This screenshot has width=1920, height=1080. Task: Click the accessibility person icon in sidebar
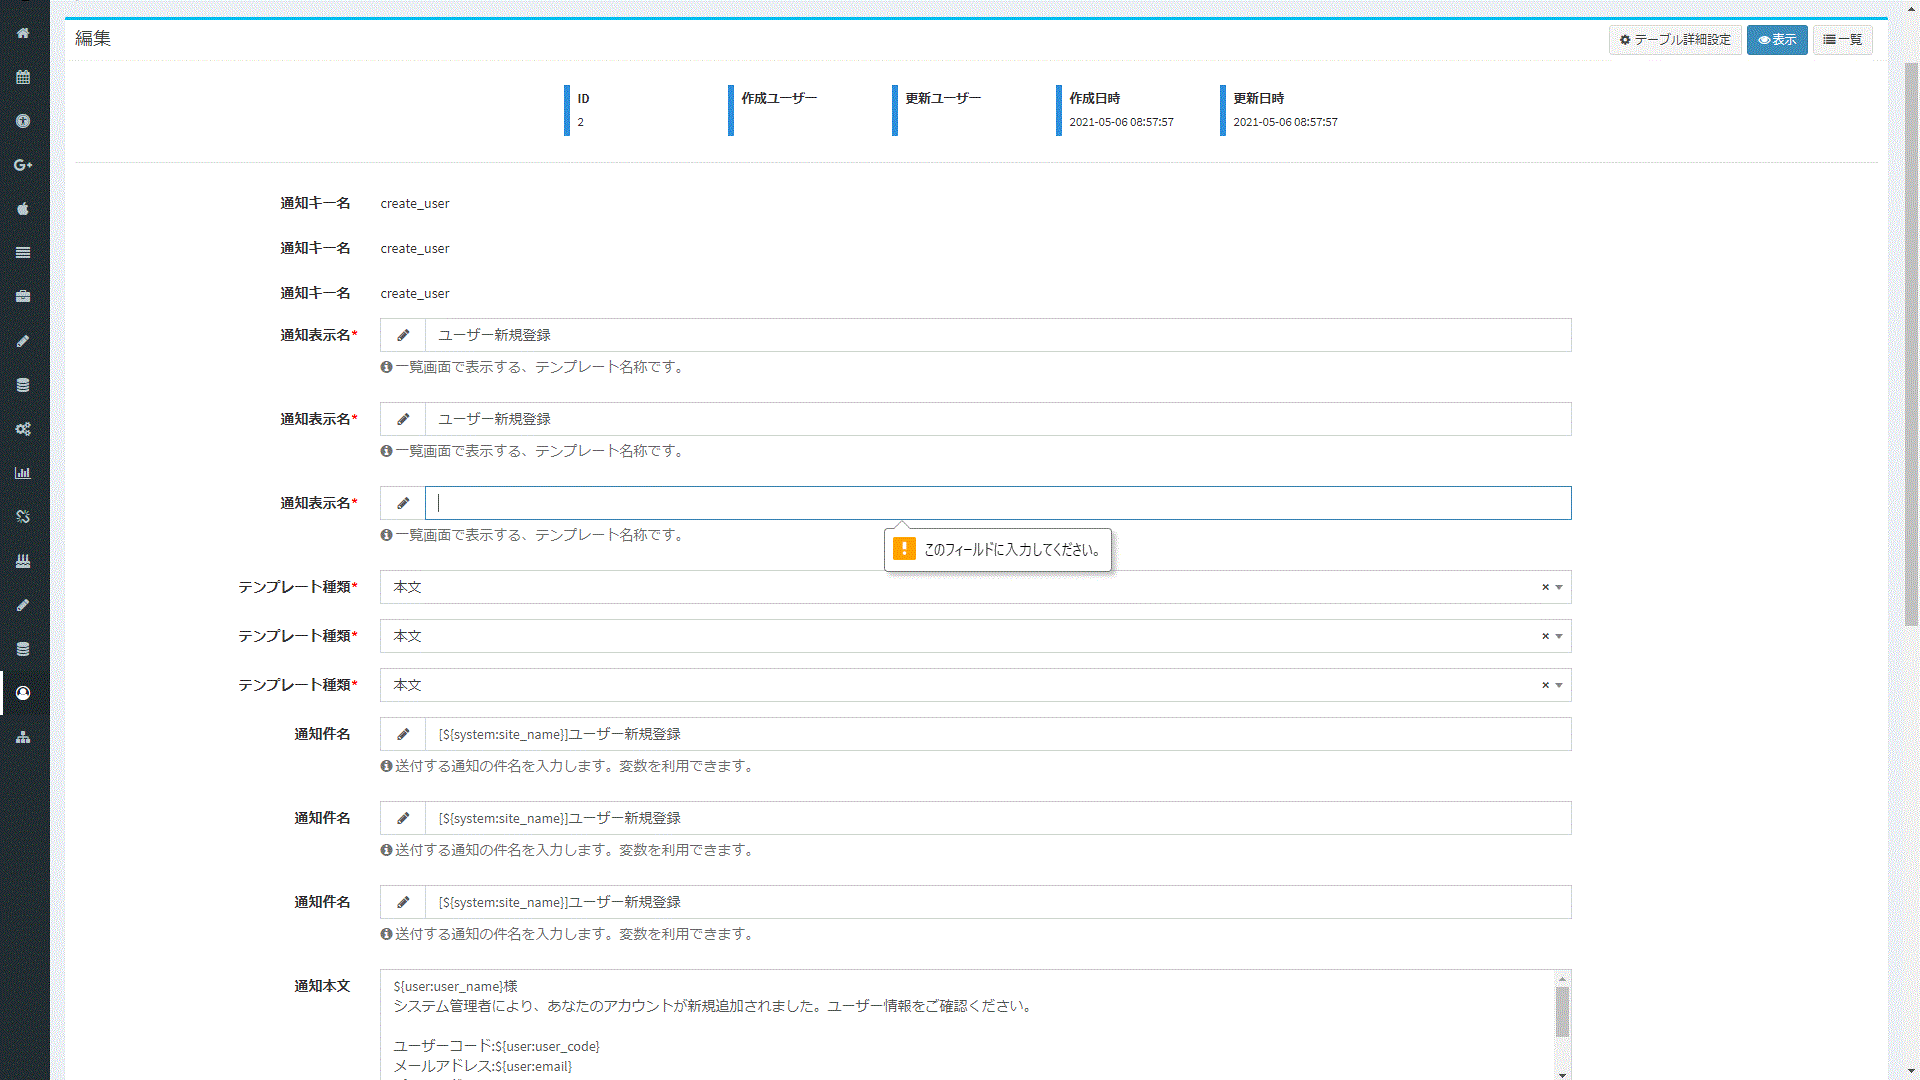[x=23, y=121]
